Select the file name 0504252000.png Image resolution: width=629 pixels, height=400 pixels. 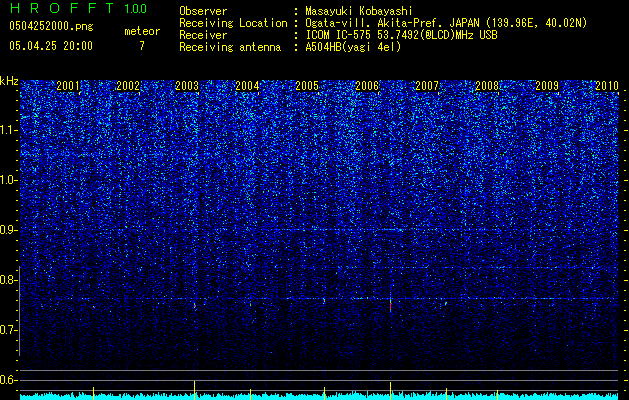pos(51,26)
